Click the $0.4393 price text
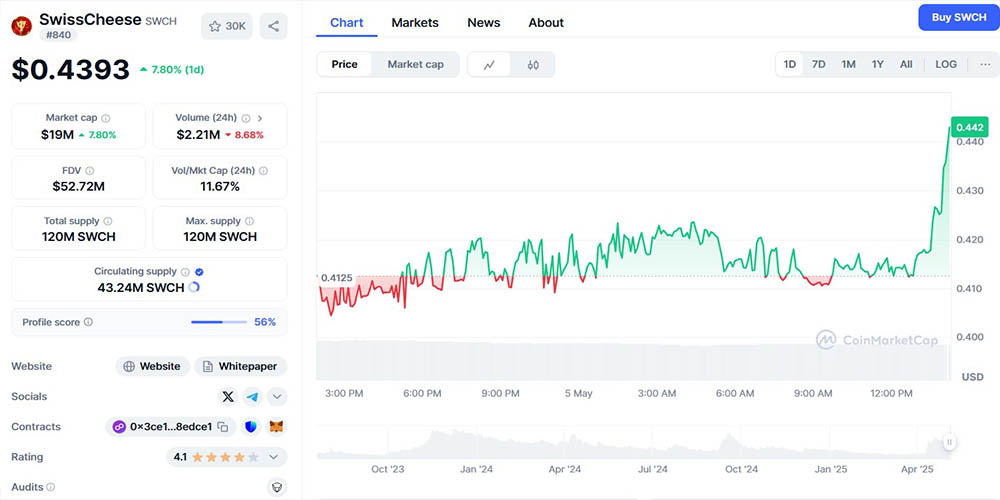1000x500 pixels. coord(70,70)
